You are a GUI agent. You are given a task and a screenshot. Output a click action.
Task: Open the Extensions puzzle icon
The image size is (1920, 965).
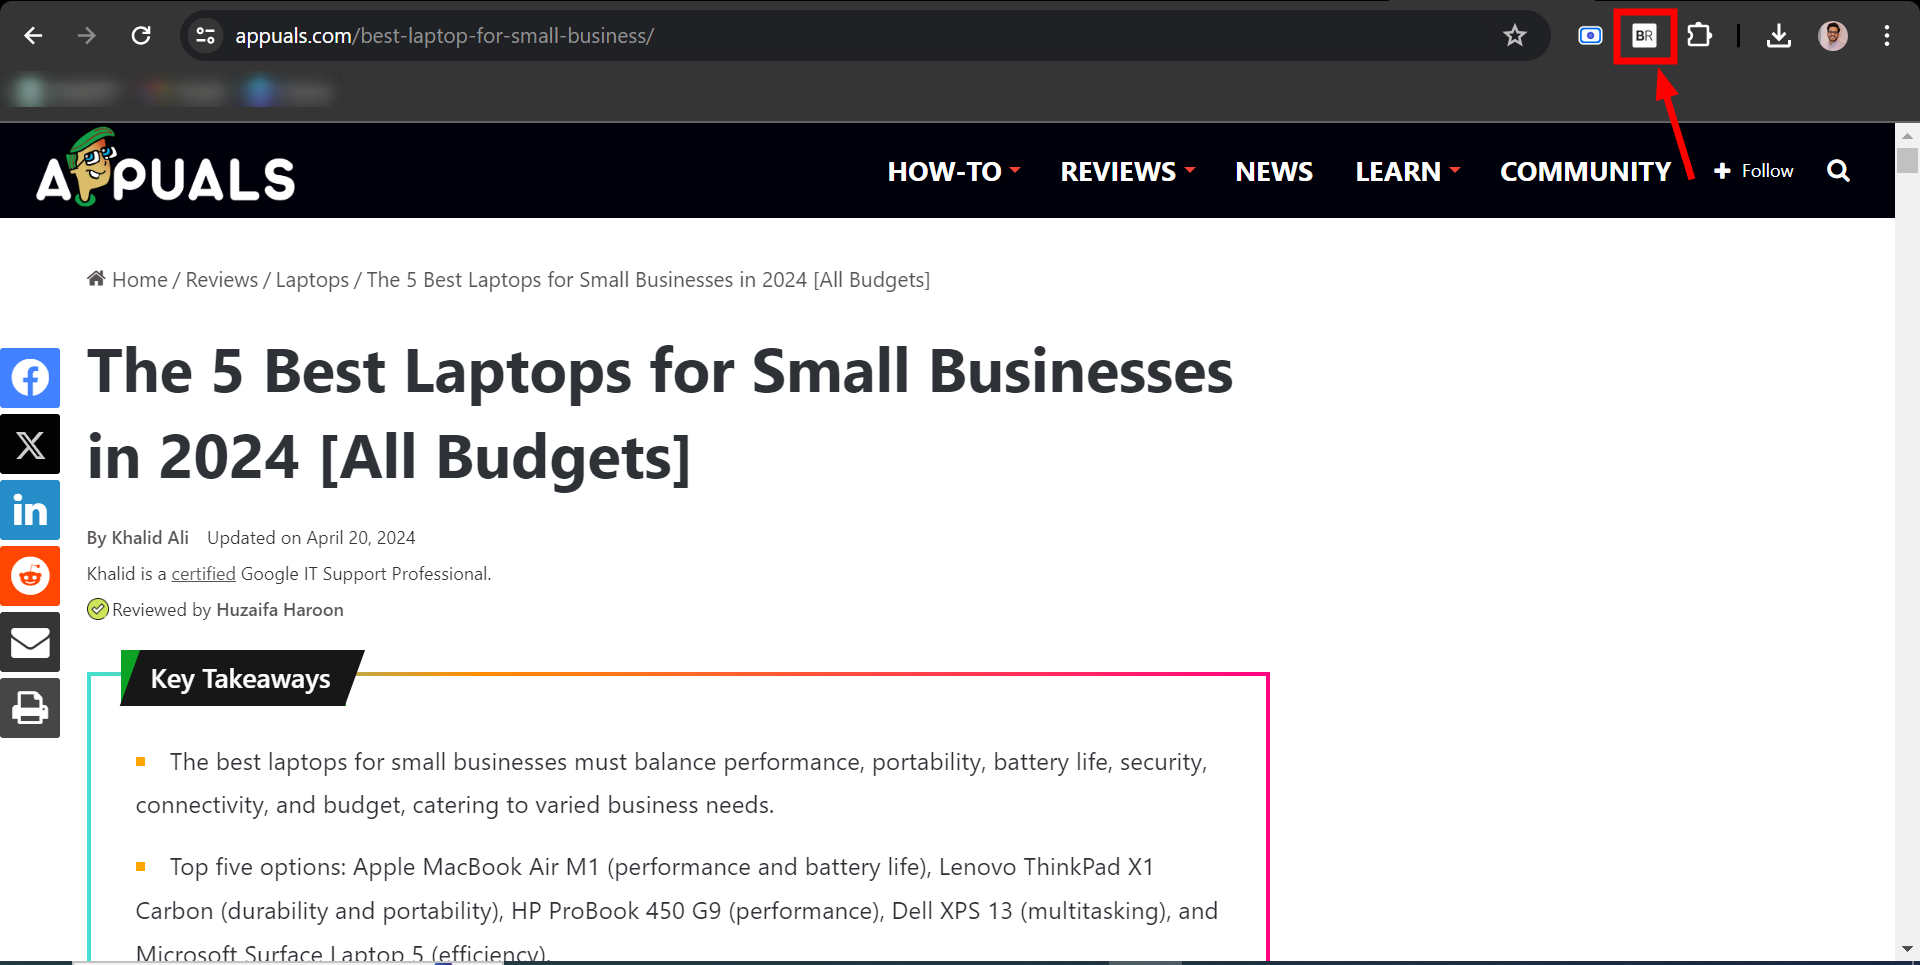click(x=1699, y=36)
